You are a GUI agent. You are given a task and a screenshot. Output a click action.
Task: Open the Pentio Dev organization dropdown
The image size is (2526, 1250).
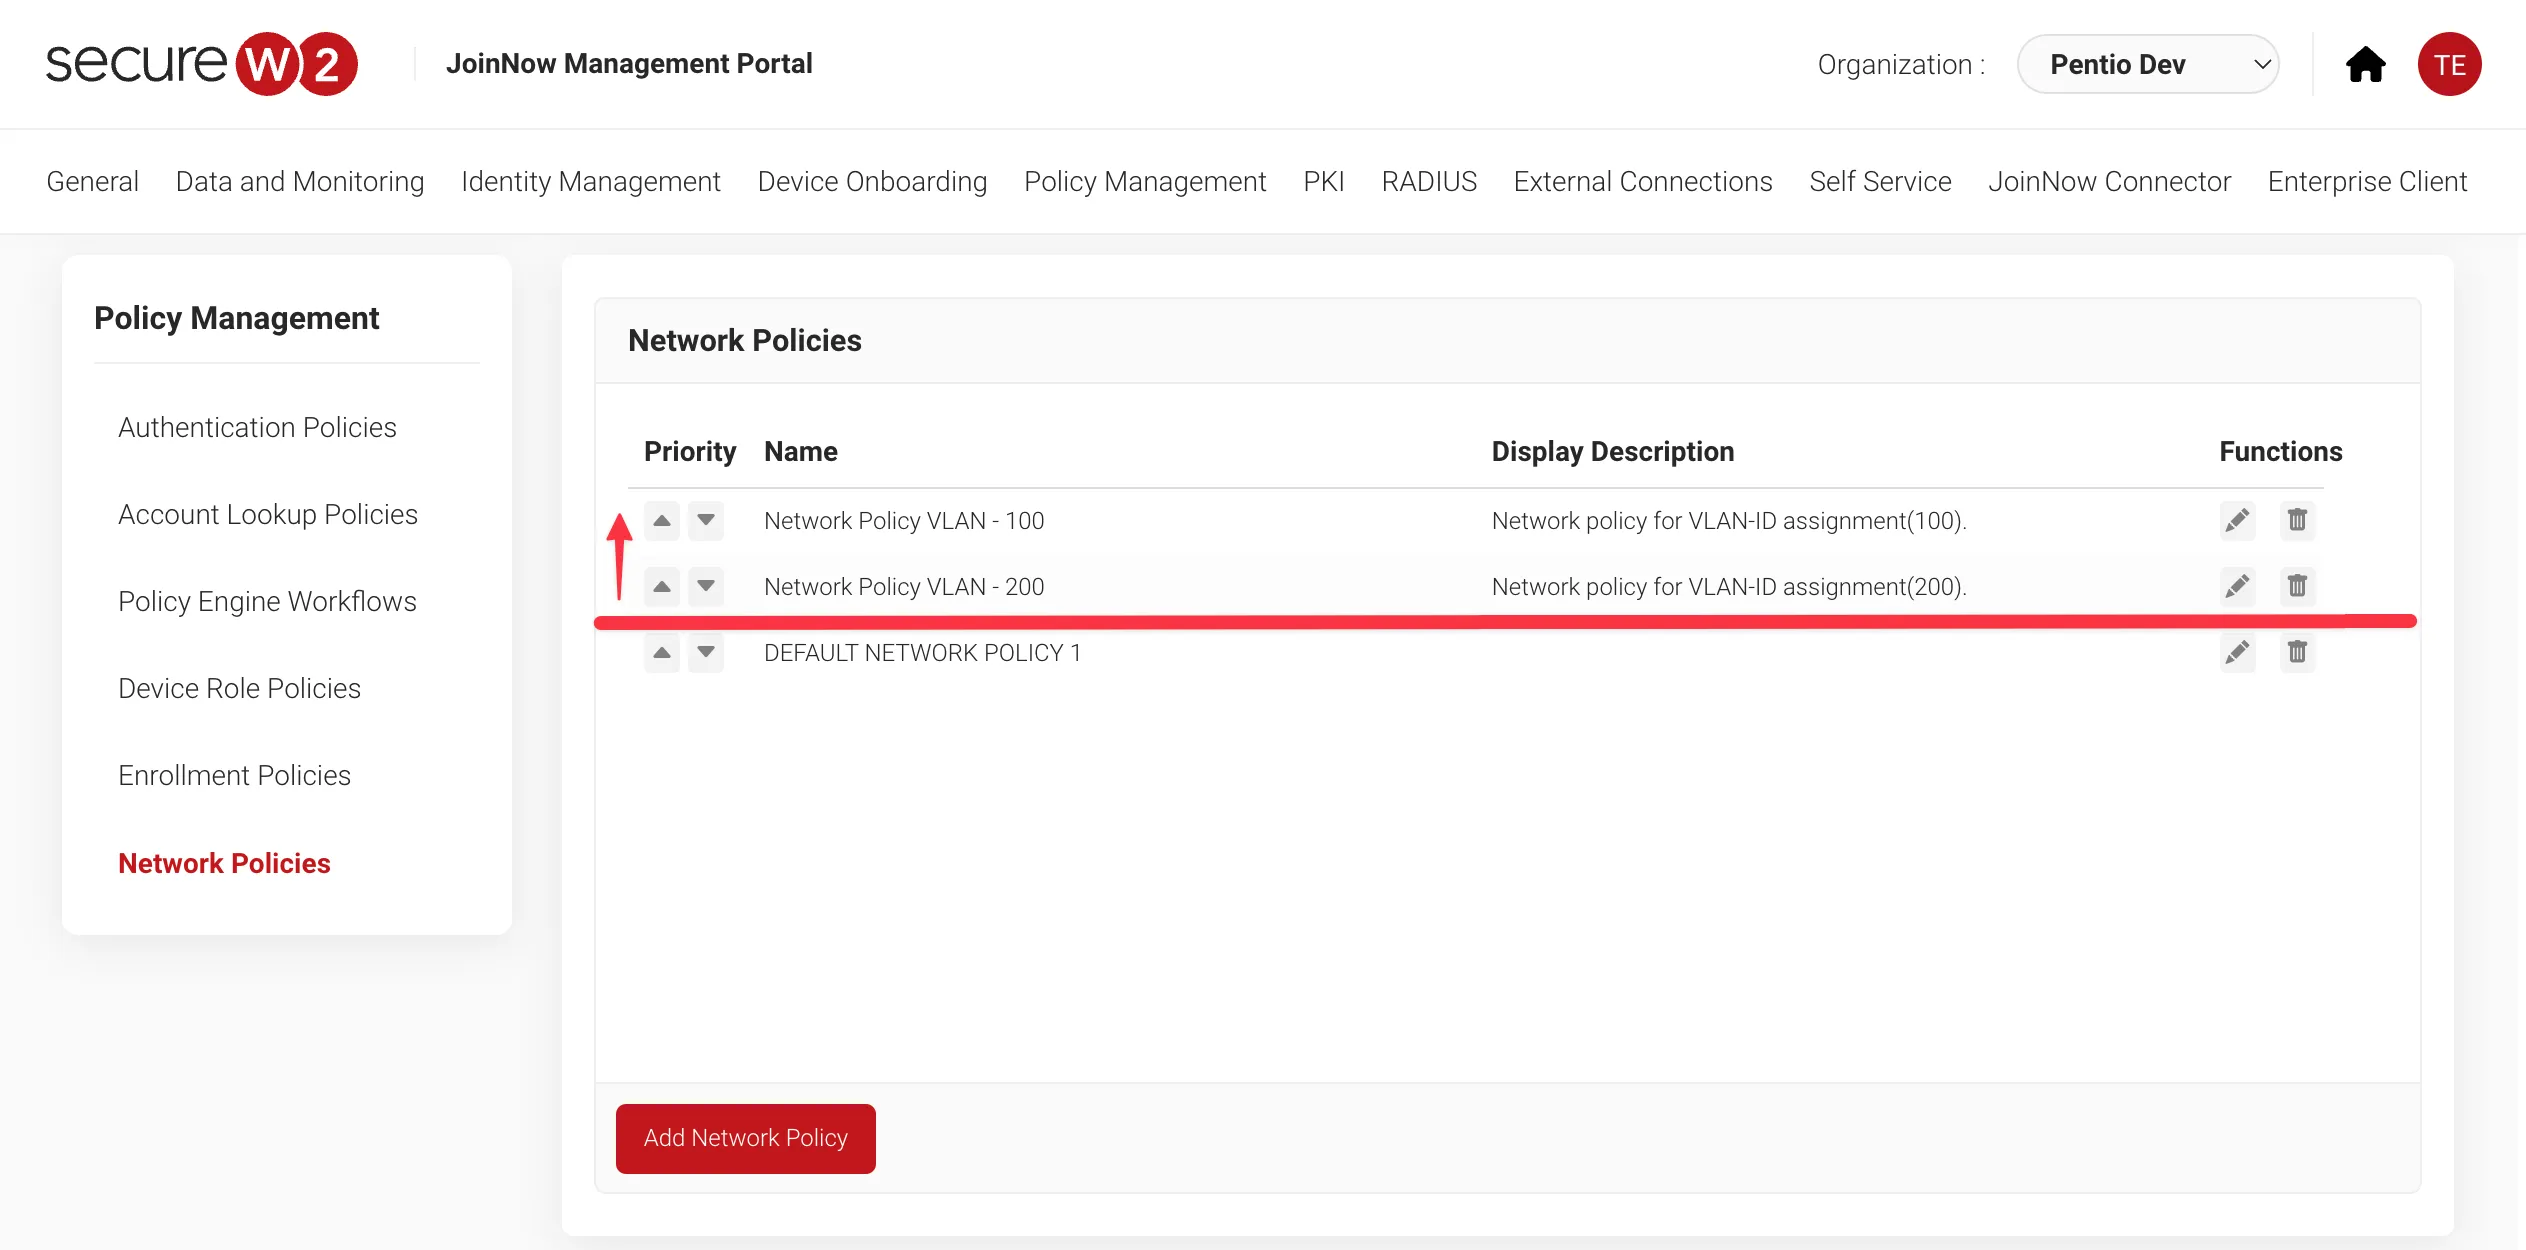pos(2148,65)
